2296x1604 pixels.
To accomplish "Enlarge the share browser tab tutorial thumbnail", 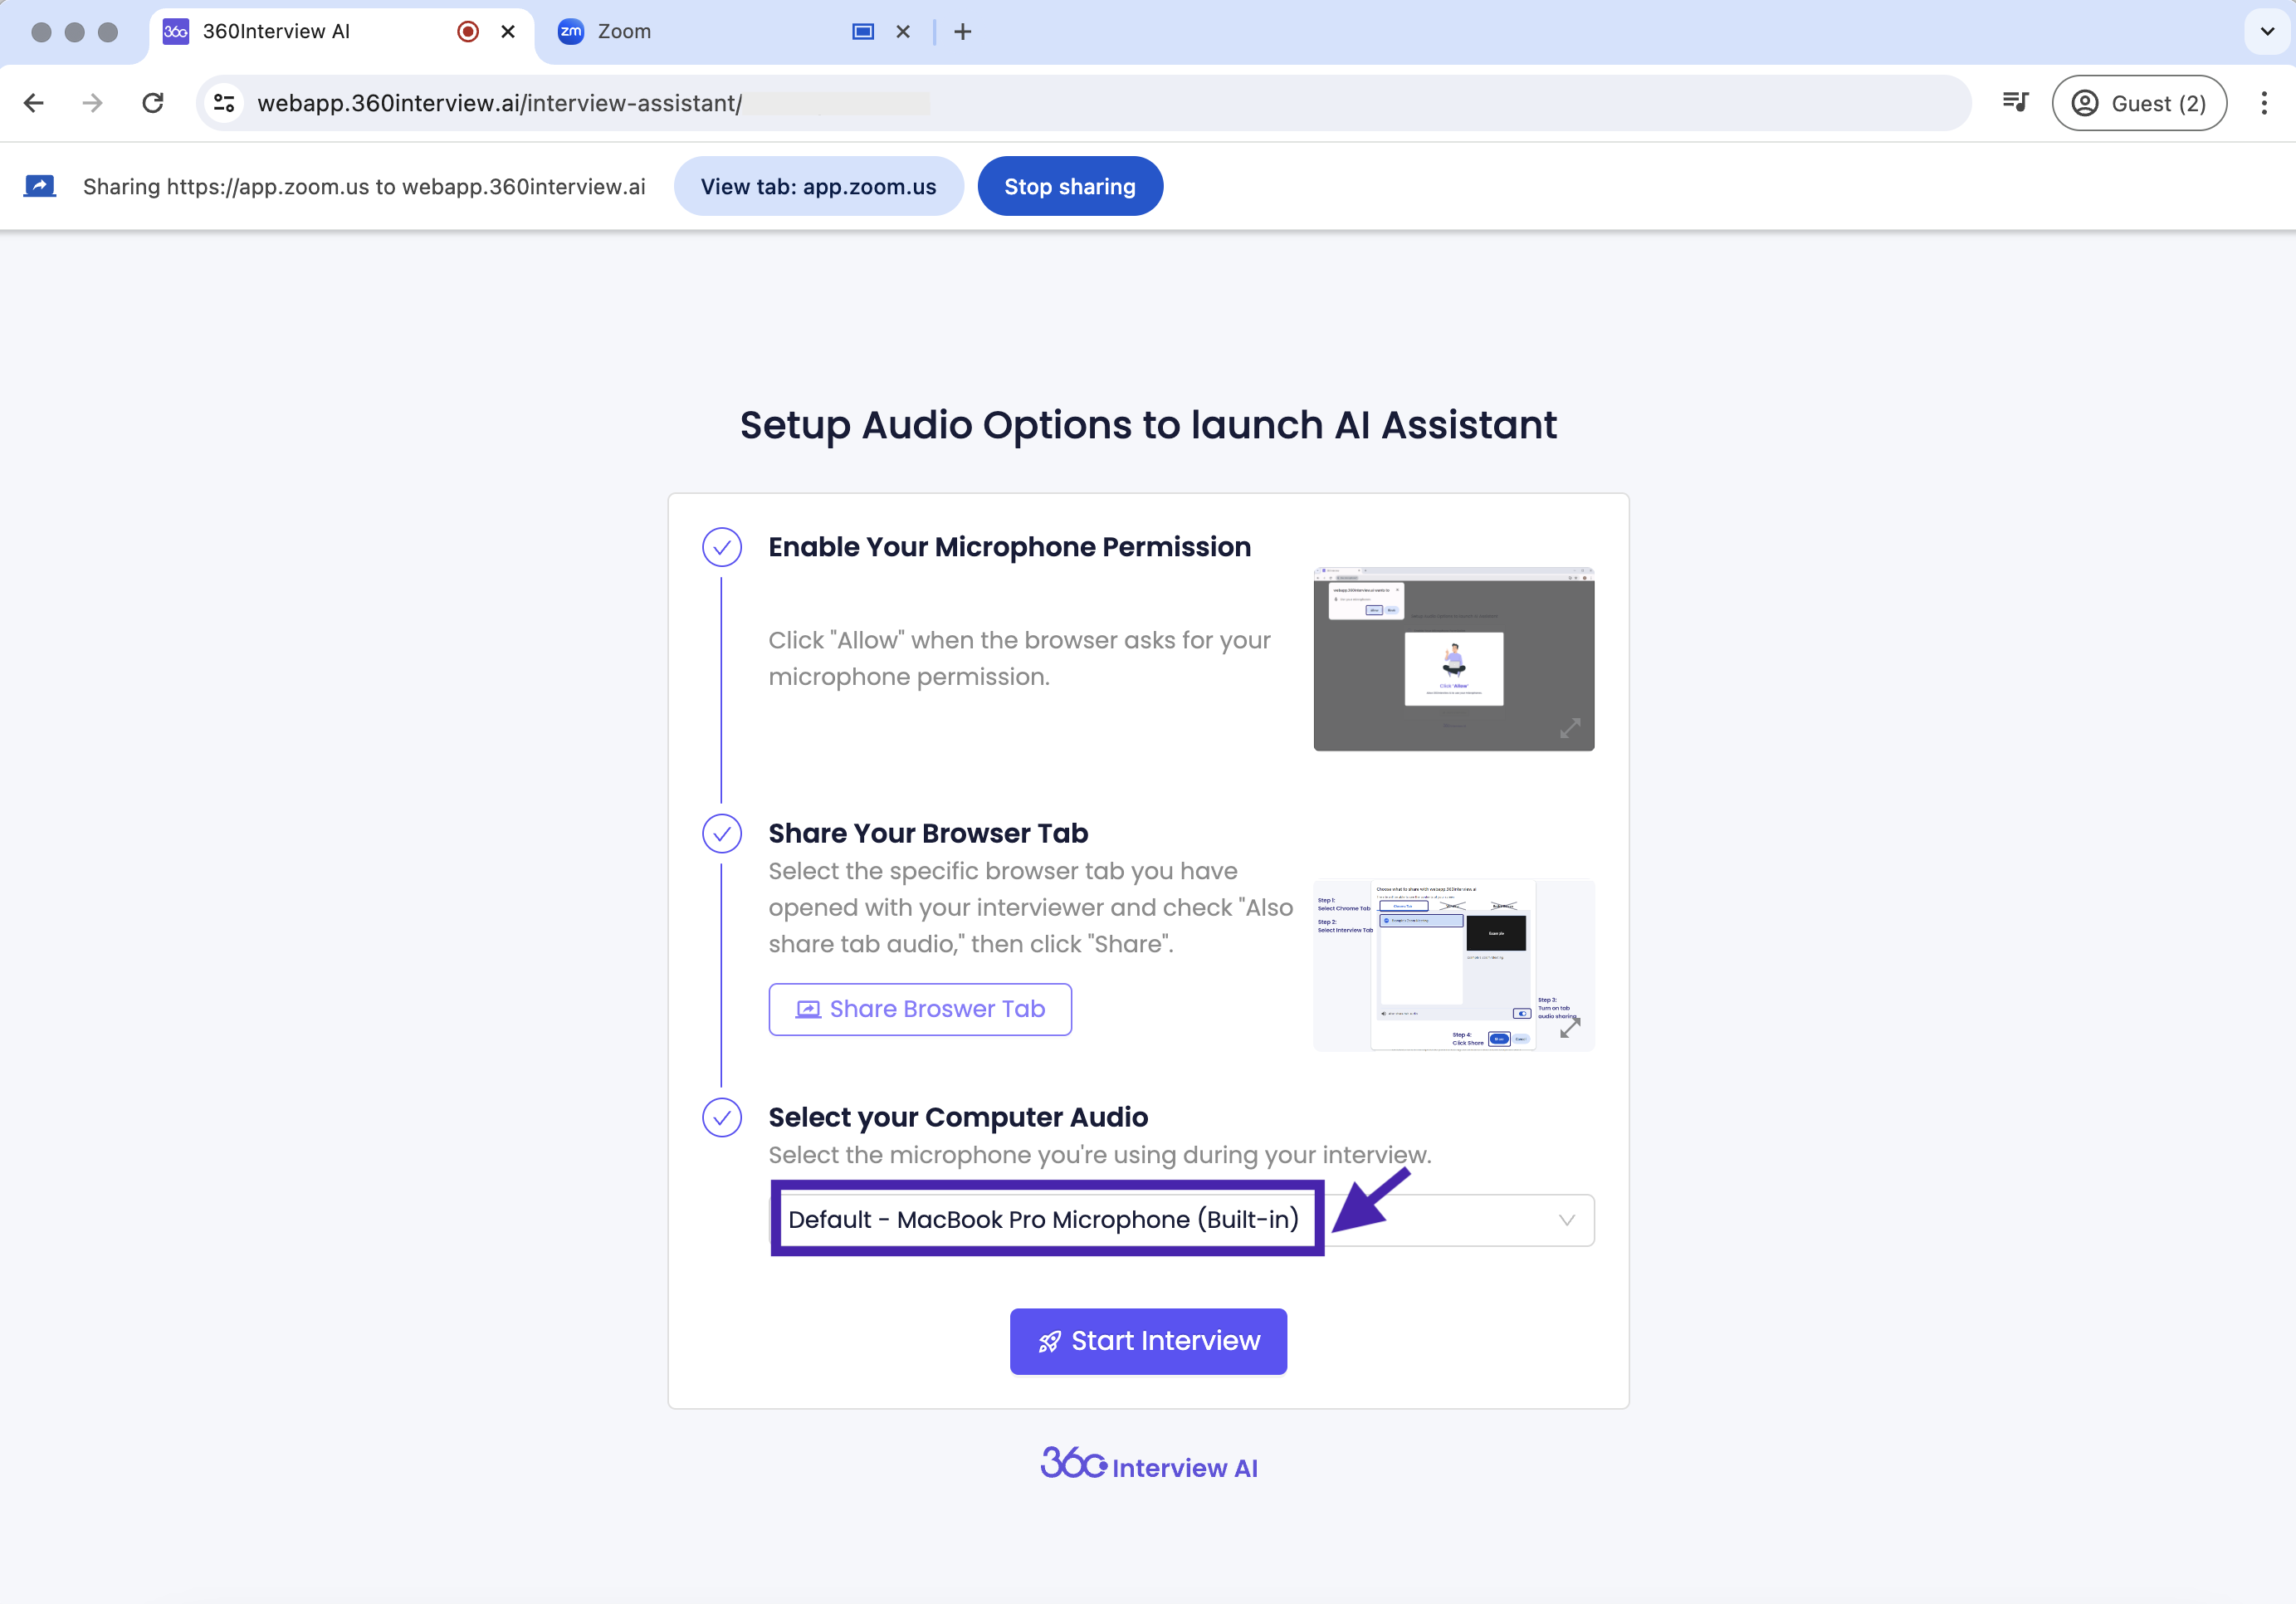I will [1453, 965].
